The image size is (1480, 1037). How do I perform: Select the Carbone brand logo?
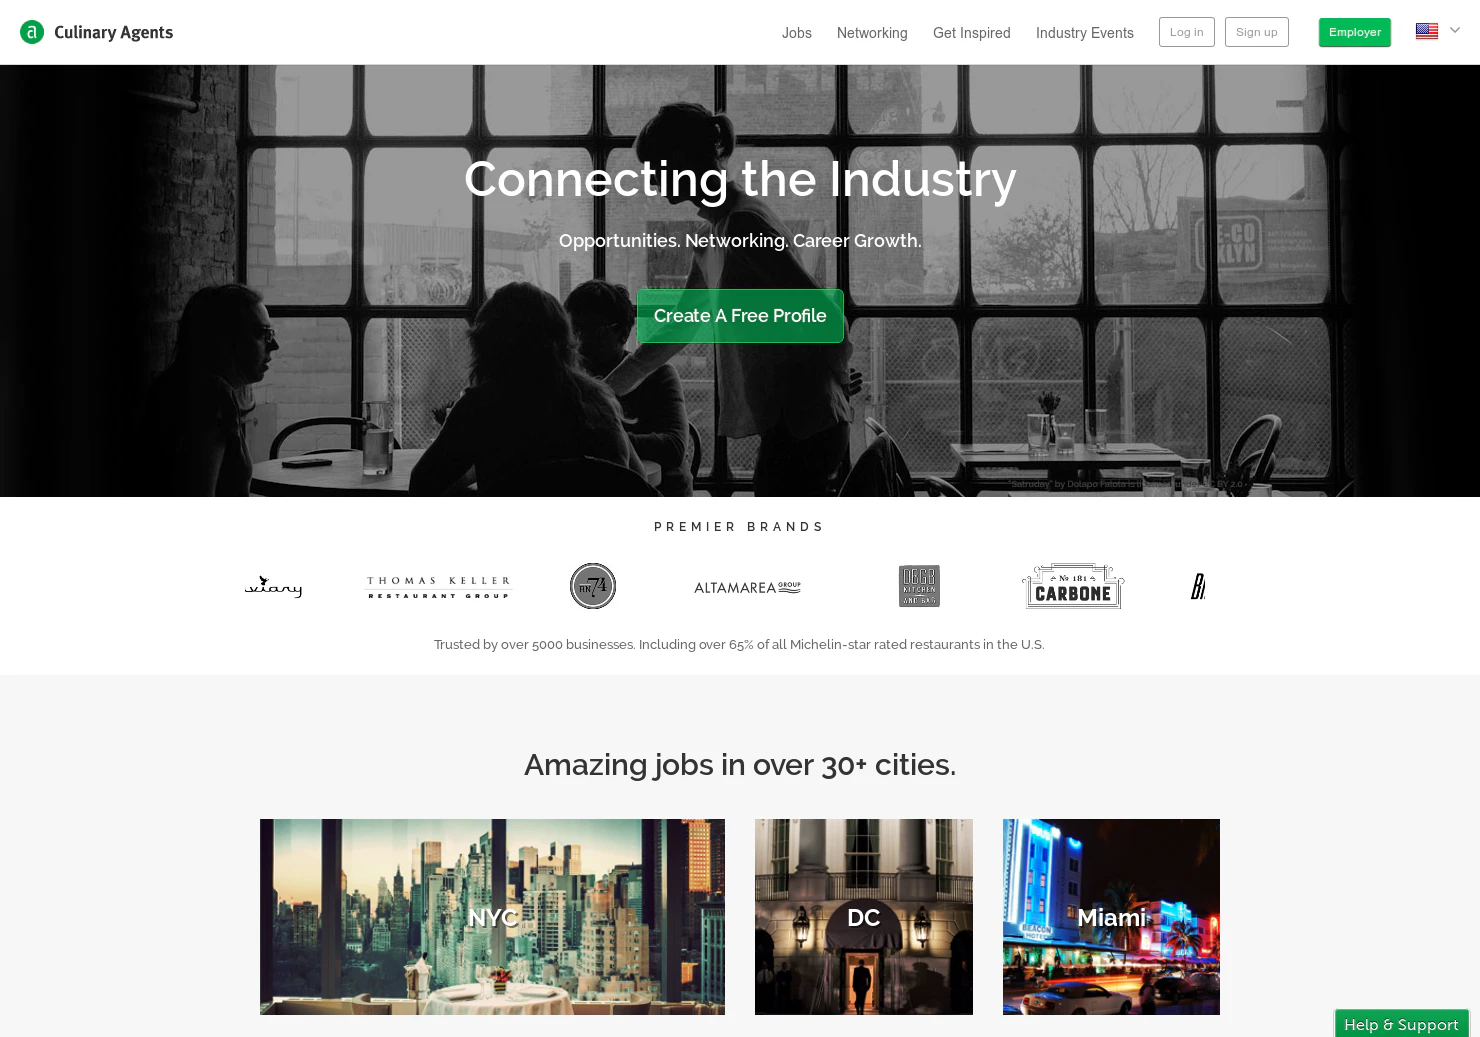1073,586
